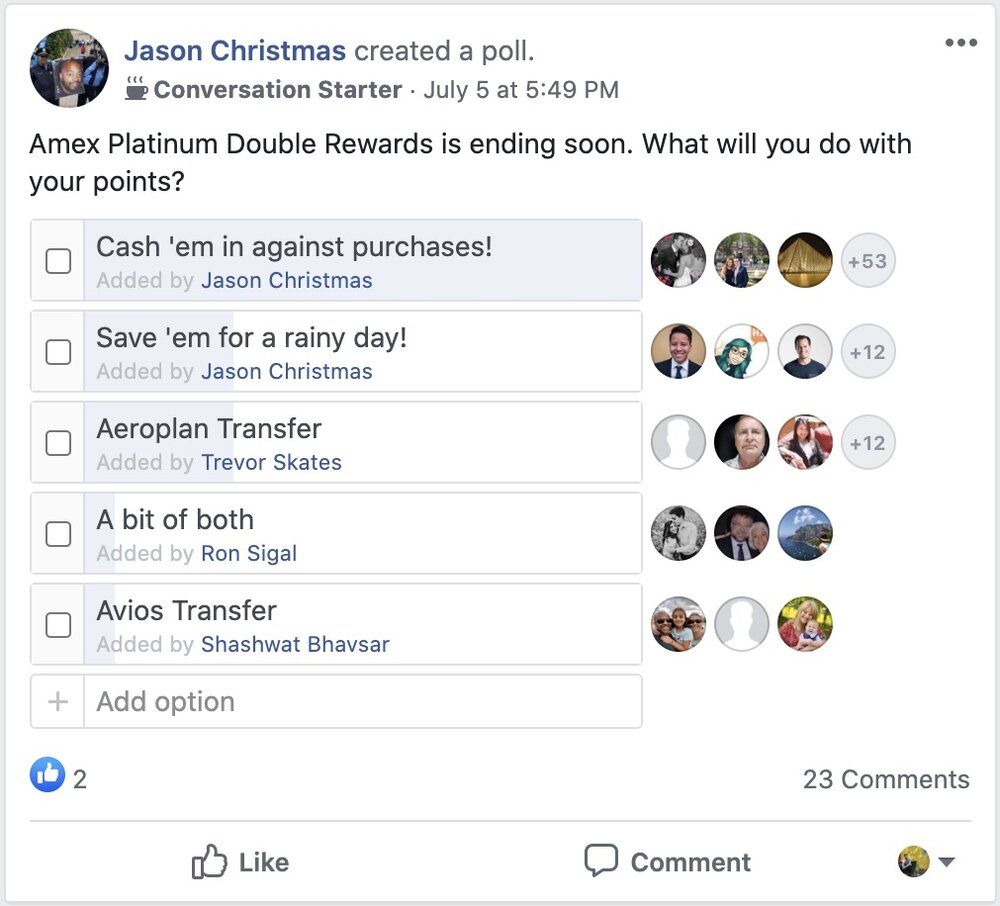Show +12 more voters for rainy day option
The height and width of the screenshot is (906, 1000).
point(867,352)
